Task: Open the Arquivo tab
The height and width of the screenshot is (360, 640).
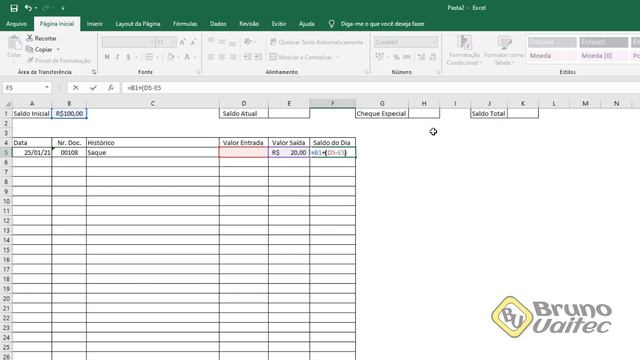Action: coord(16,24)
